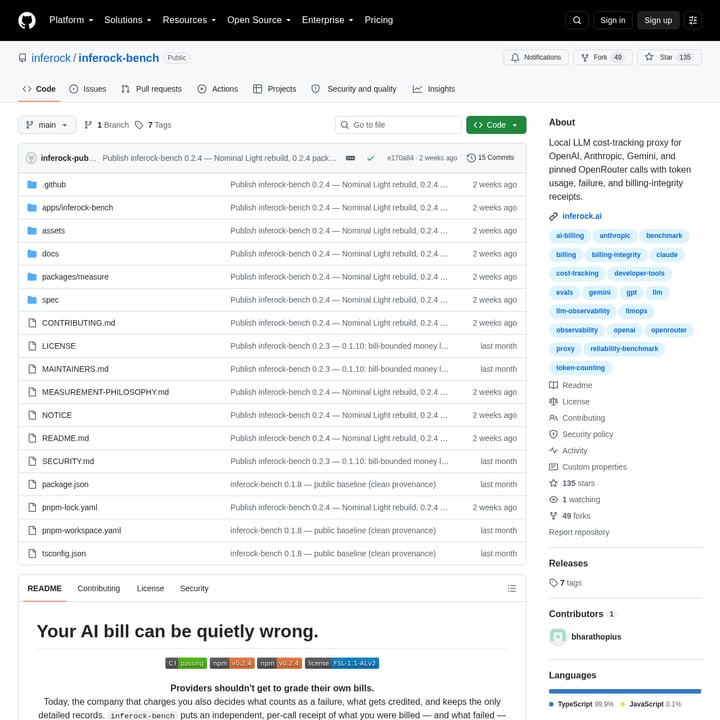720x720 pixels.
Task: Switch to the Projects tab
Action: coord(275,89)
